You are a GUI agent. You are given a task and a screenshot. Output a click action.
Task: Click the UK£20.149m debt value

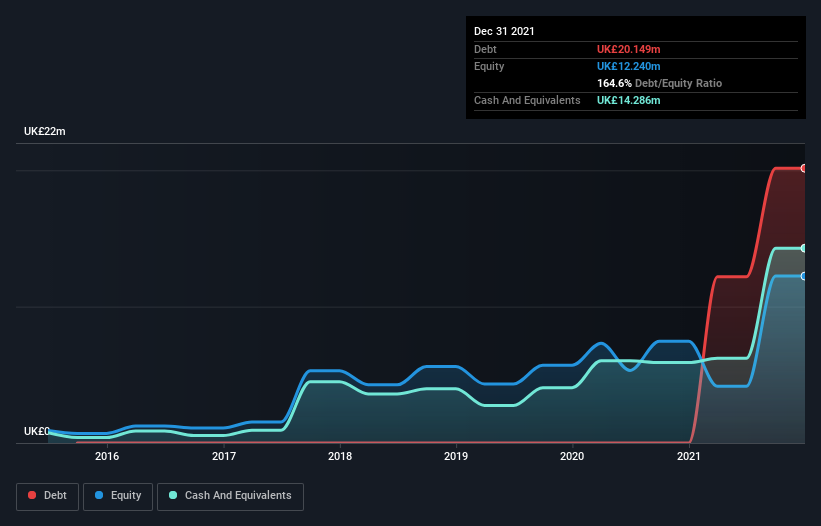pyautogui.click(x=628, y=49)
